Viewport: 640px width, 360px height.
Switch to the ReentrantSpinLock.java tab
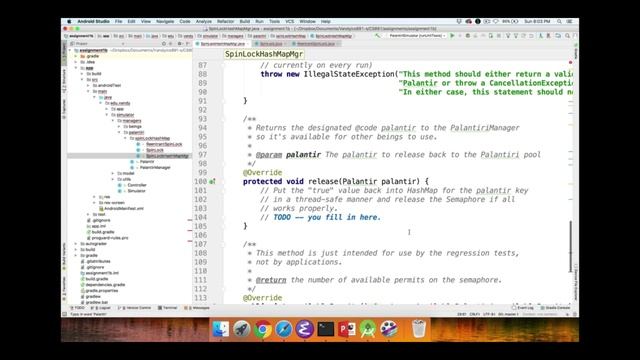click(315, 44)
